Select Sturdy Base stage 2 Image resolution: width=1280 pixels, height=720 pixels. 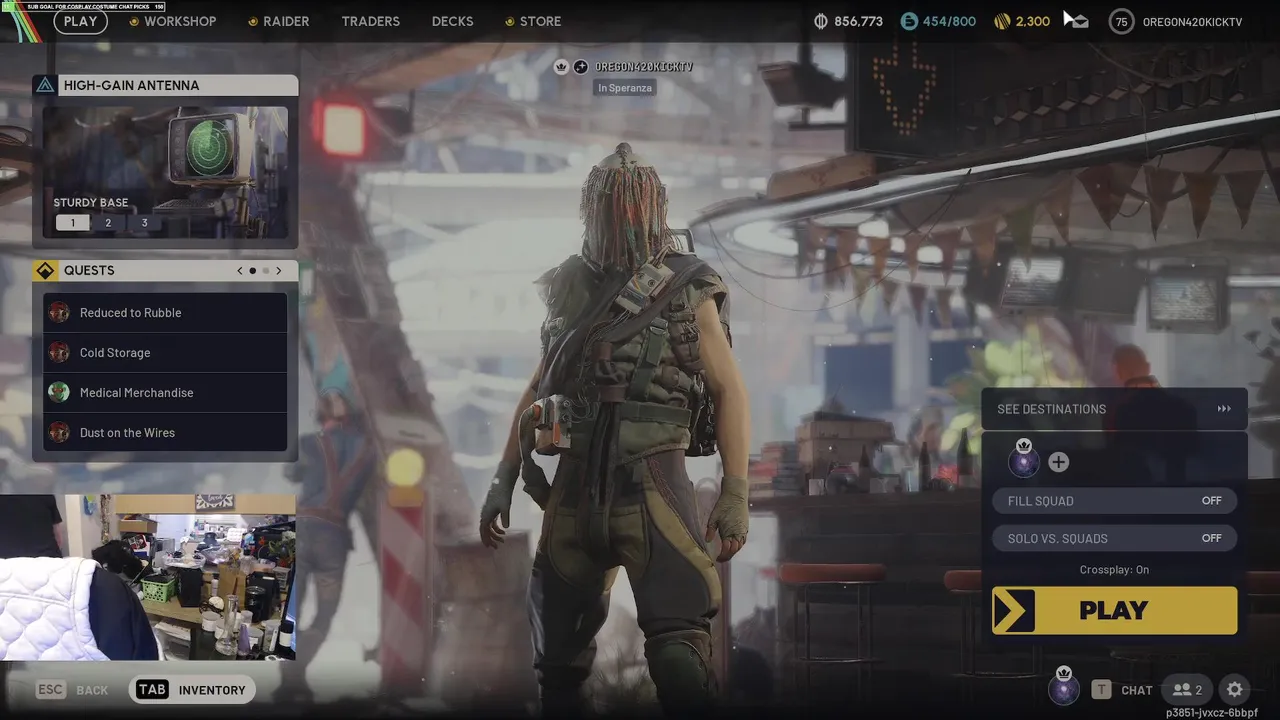[108, 223]
